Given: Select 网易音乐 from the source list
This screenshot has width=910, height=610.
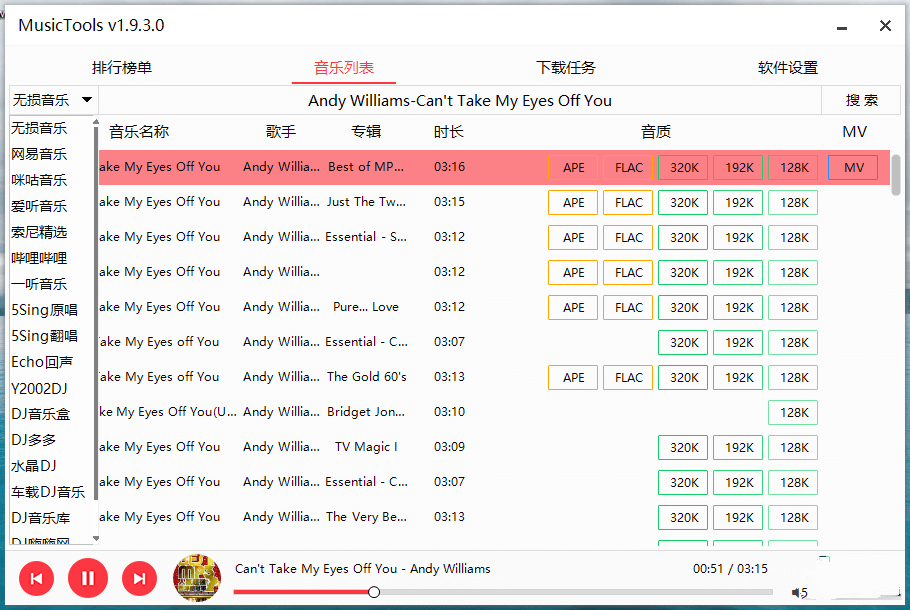Looking at the screenshot, I should tap(40, 154).
